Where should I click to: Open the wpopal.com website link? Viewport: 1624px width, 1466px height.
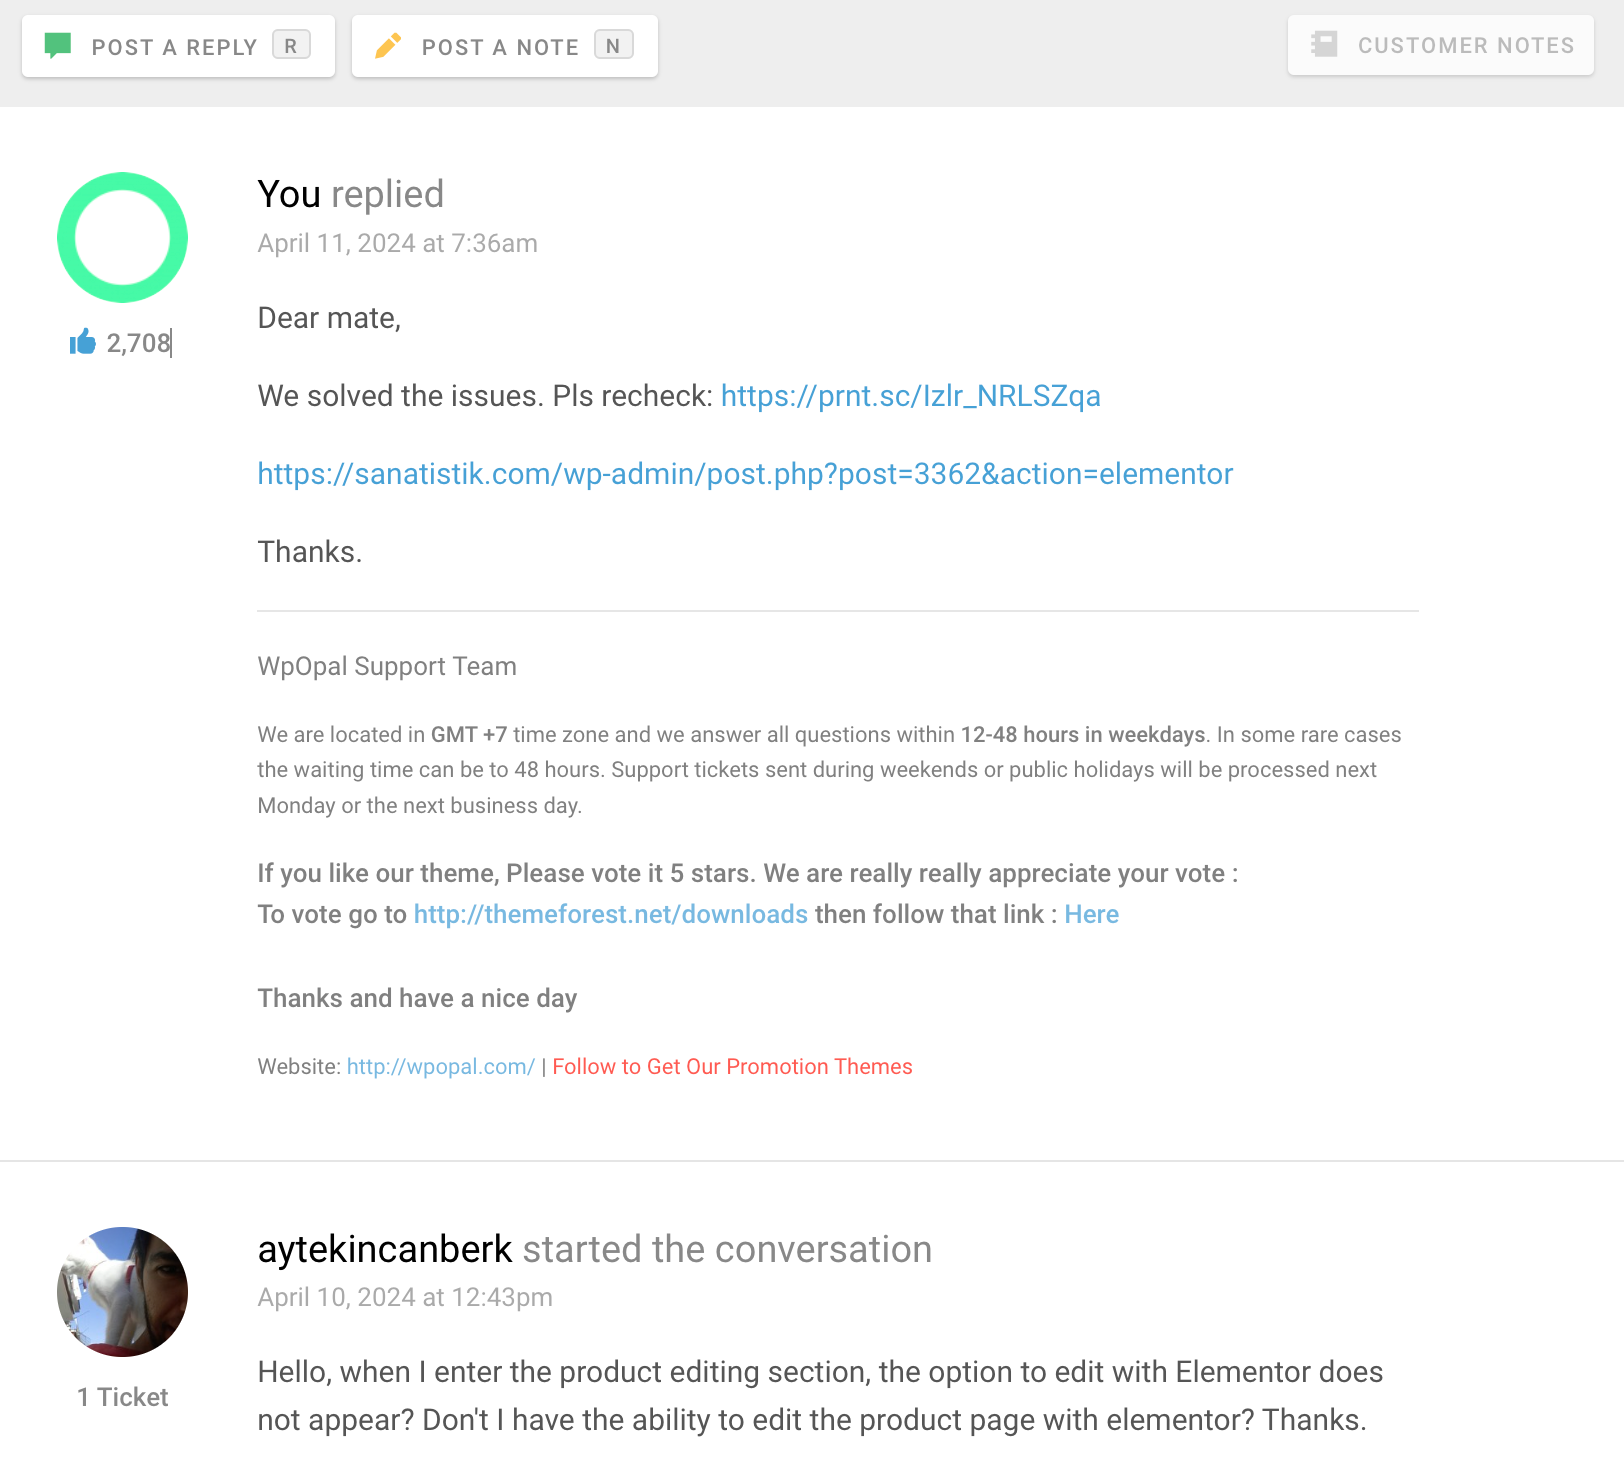coord(441,1067)
